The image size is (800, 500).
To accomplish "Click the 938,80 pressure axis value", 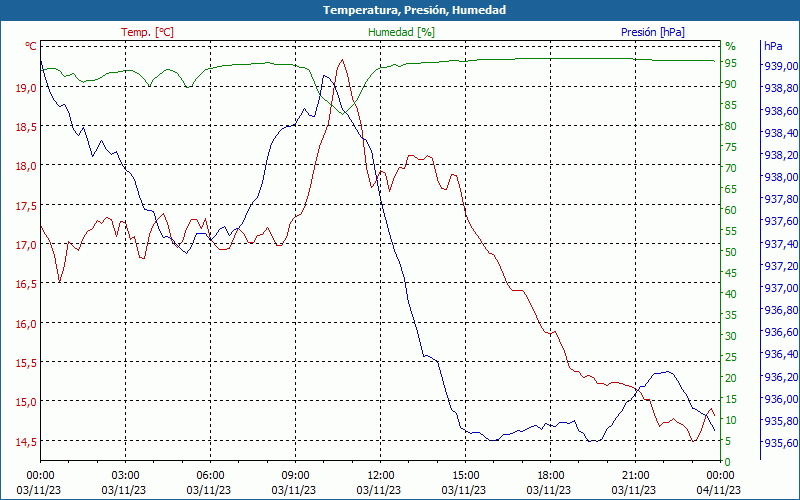I will coord(781,88).
